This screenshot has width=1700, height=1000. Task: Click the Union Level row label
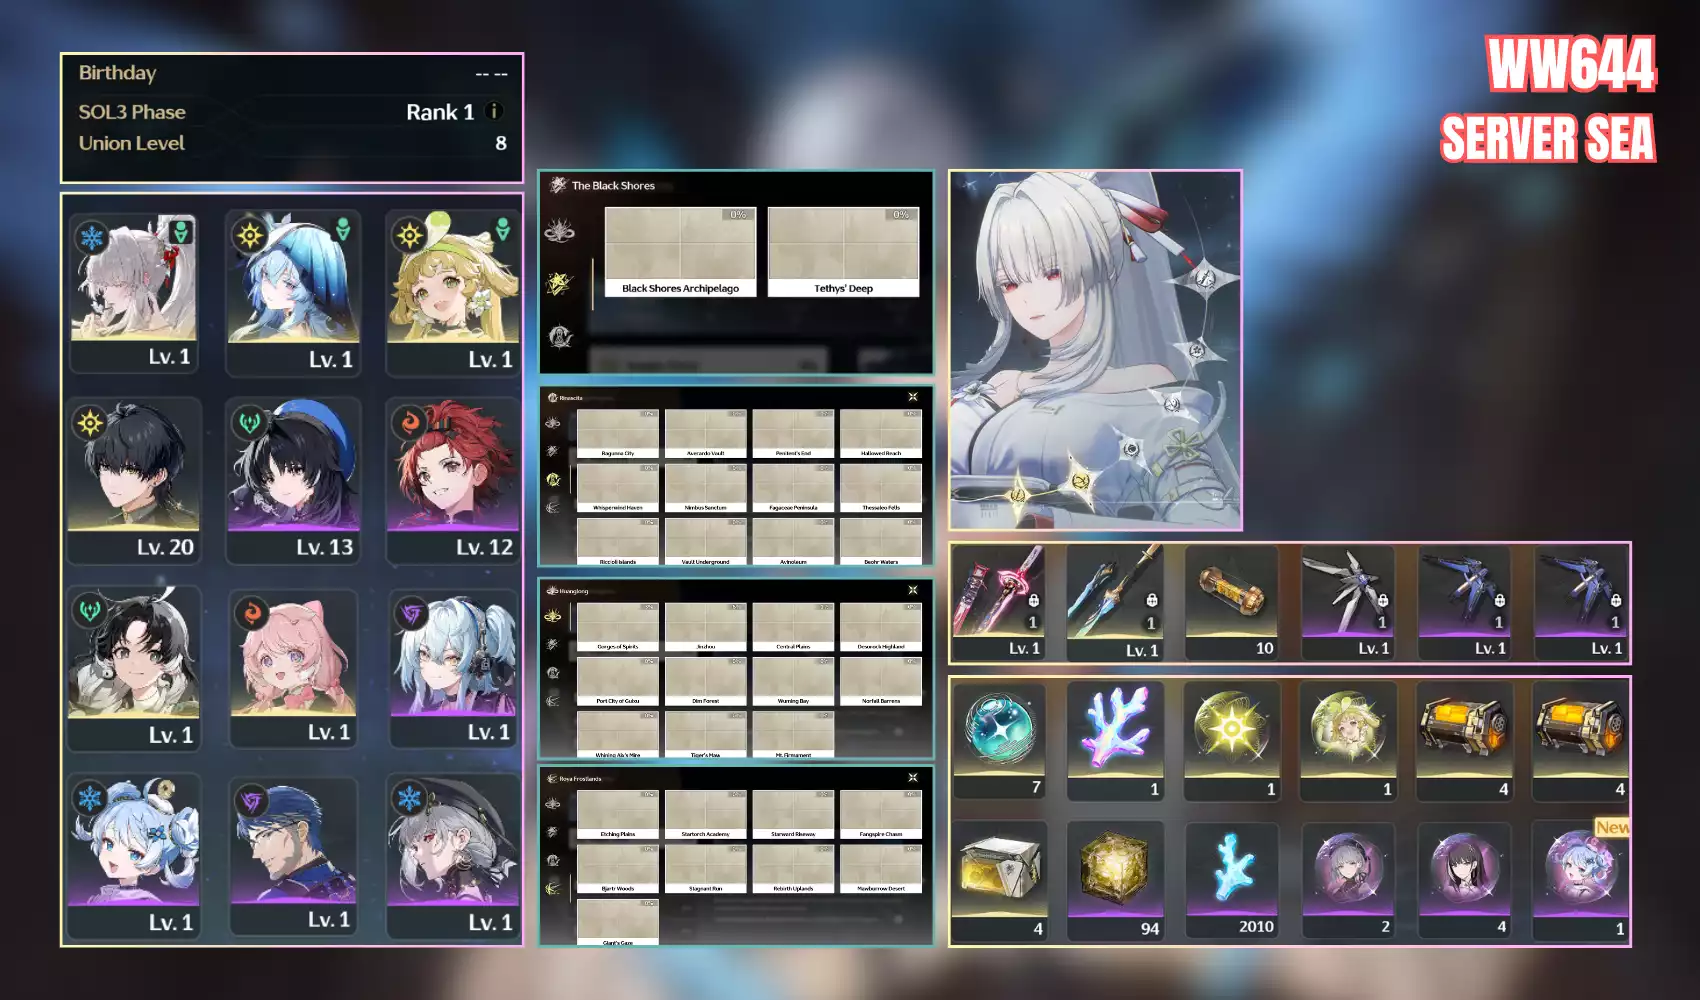(x=132, y=143)
